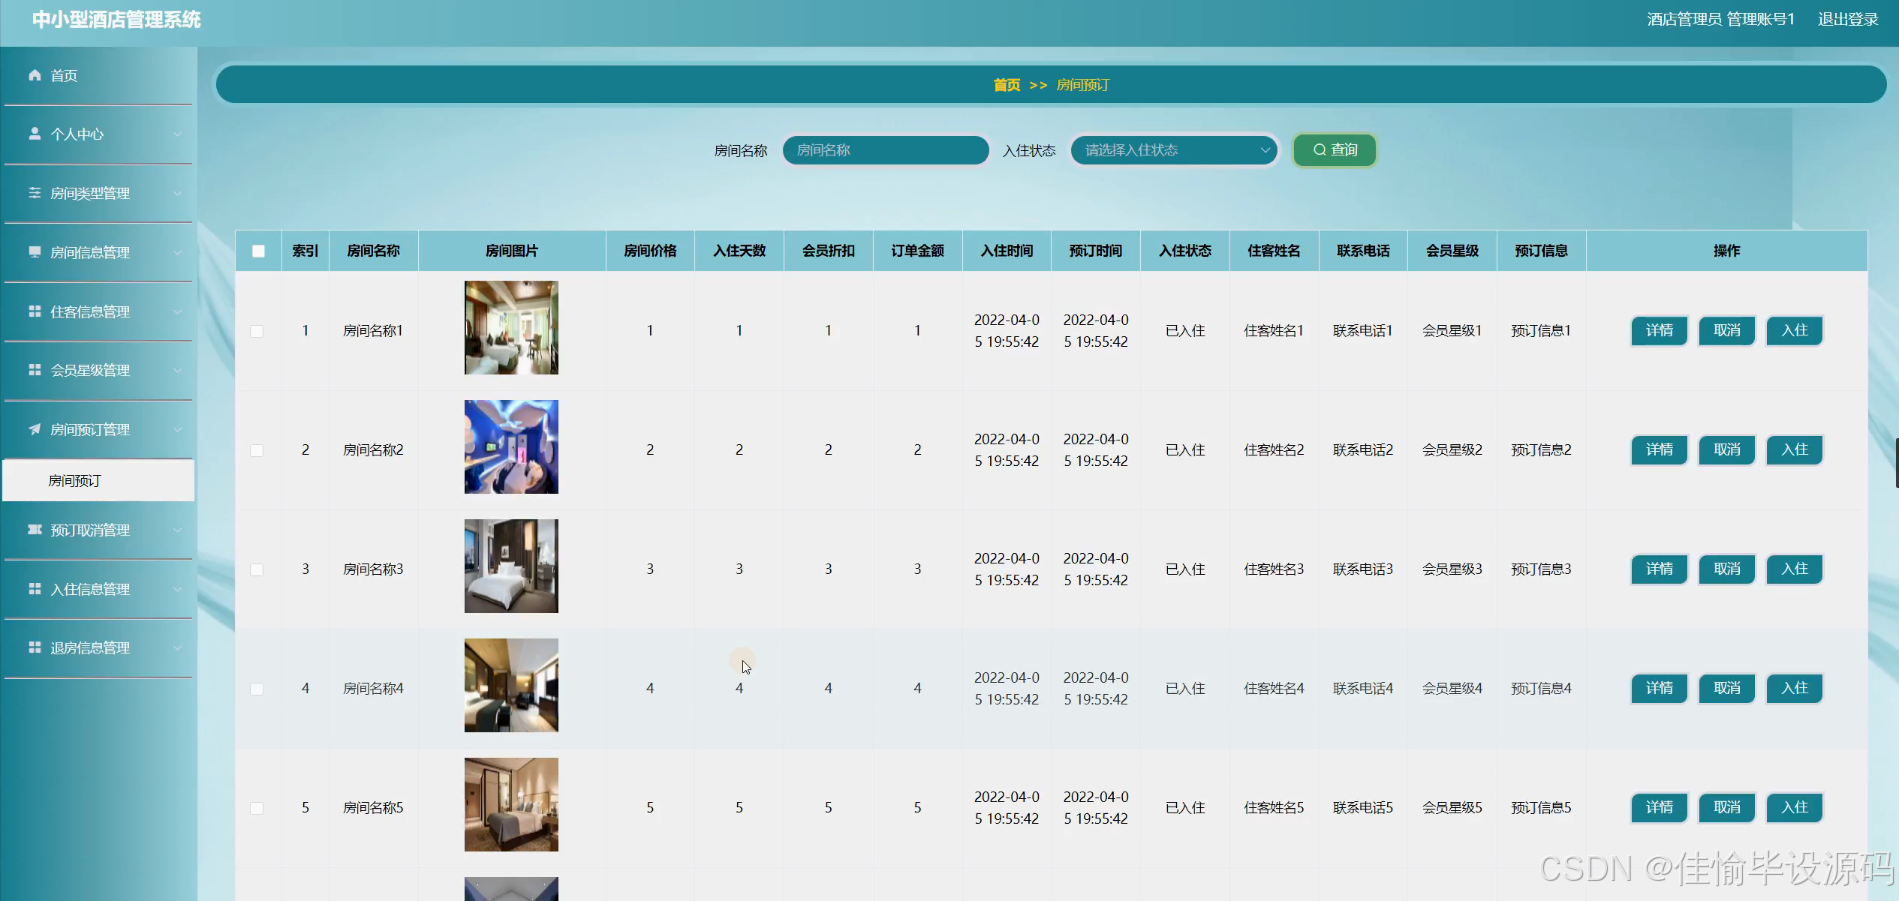The height and width of the screenshot is (901, 1899).
Task: Click the 住客姓名1 cell
Action: point(1274,331)
